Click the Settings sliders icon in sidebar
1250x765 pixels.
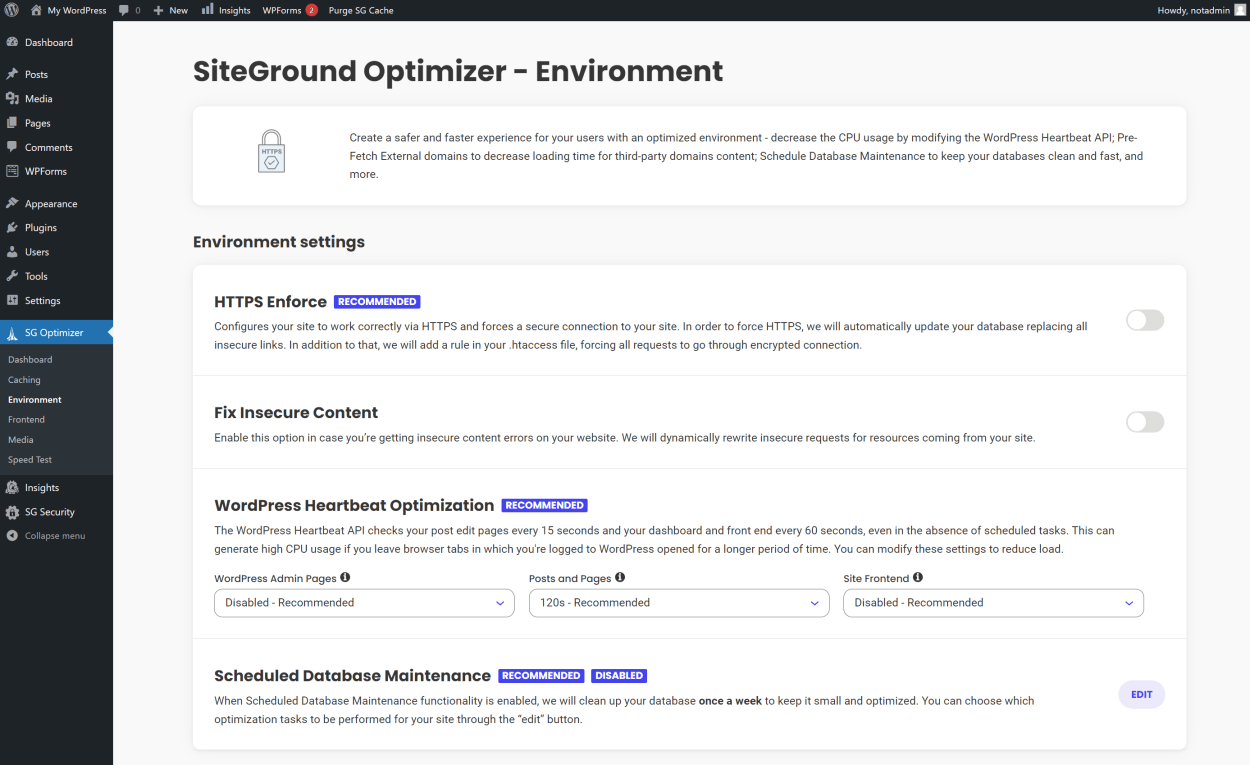[x=12, y=300]
